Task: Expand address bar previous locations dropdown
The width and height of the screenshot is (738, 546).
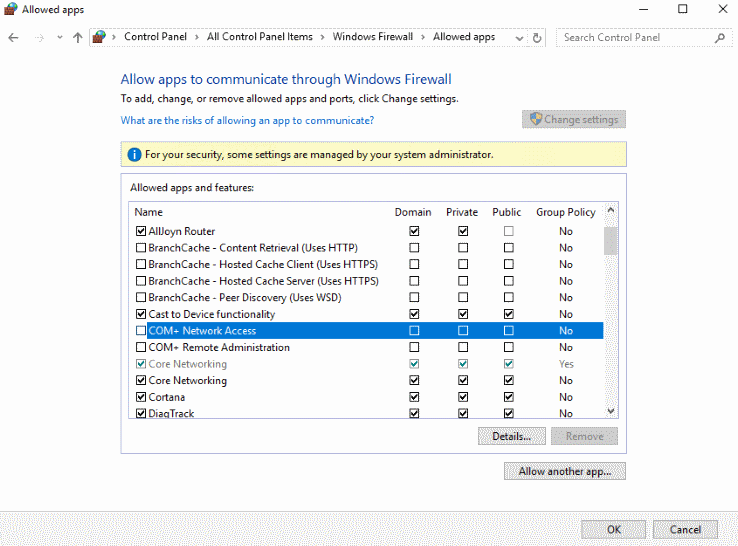Action: click(519, 38)
